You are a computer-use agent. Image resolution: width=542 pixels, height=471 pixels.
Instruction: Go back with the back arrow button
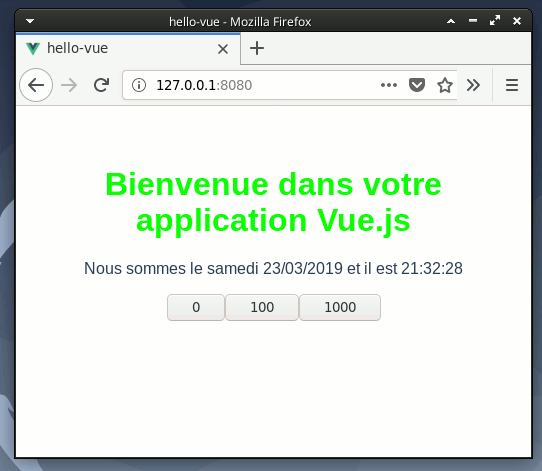click(36, 85)
